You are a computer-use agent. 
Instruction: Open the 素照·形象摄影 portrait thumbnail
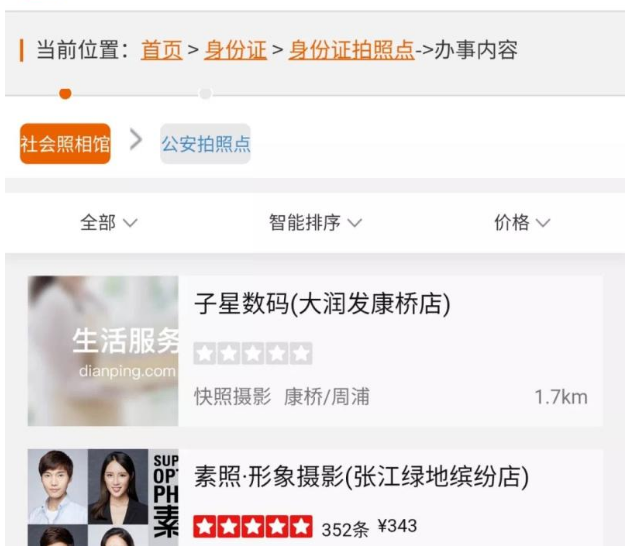pos(103,498)
